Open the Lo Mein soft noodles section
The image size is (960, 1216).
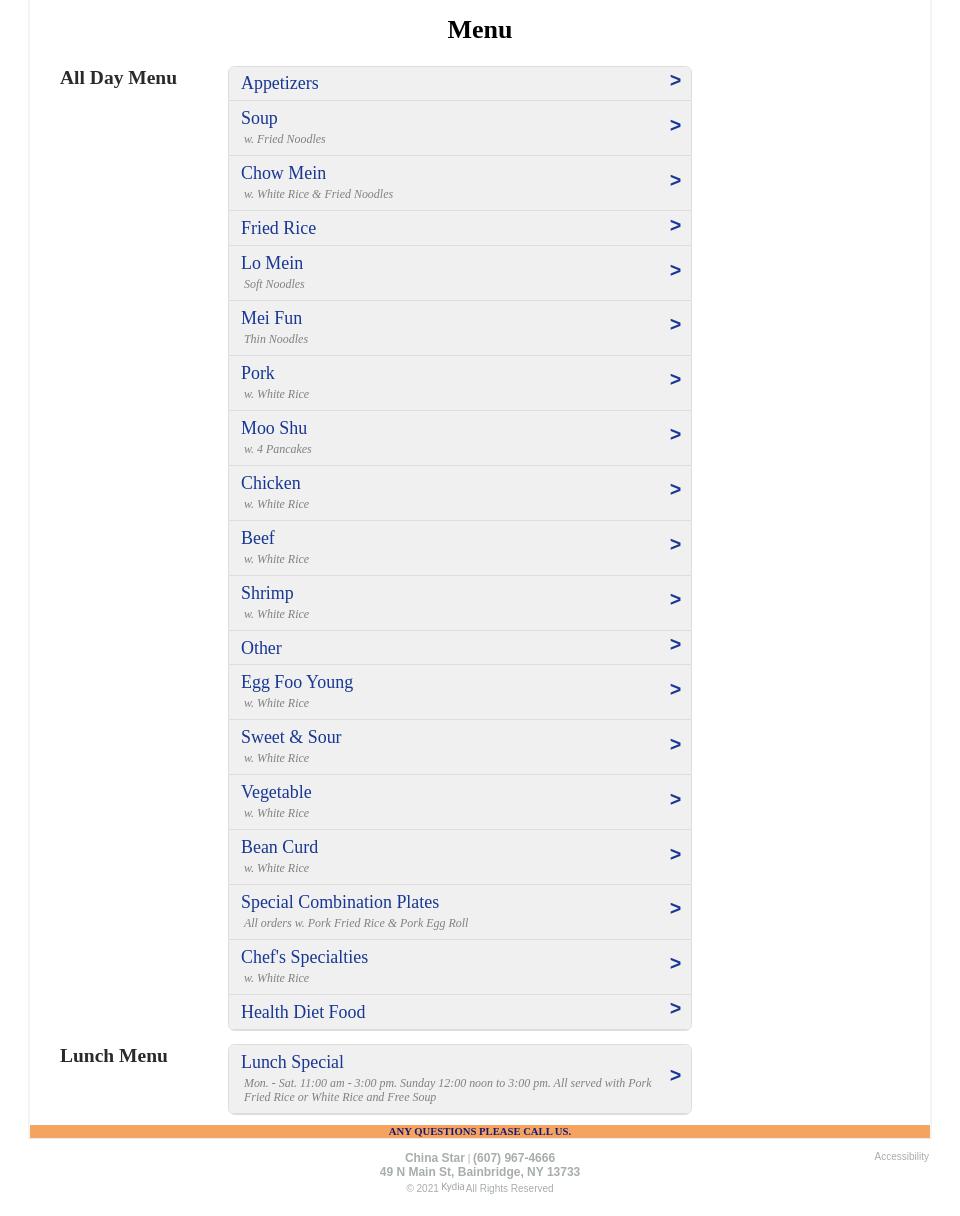(272, 263)
